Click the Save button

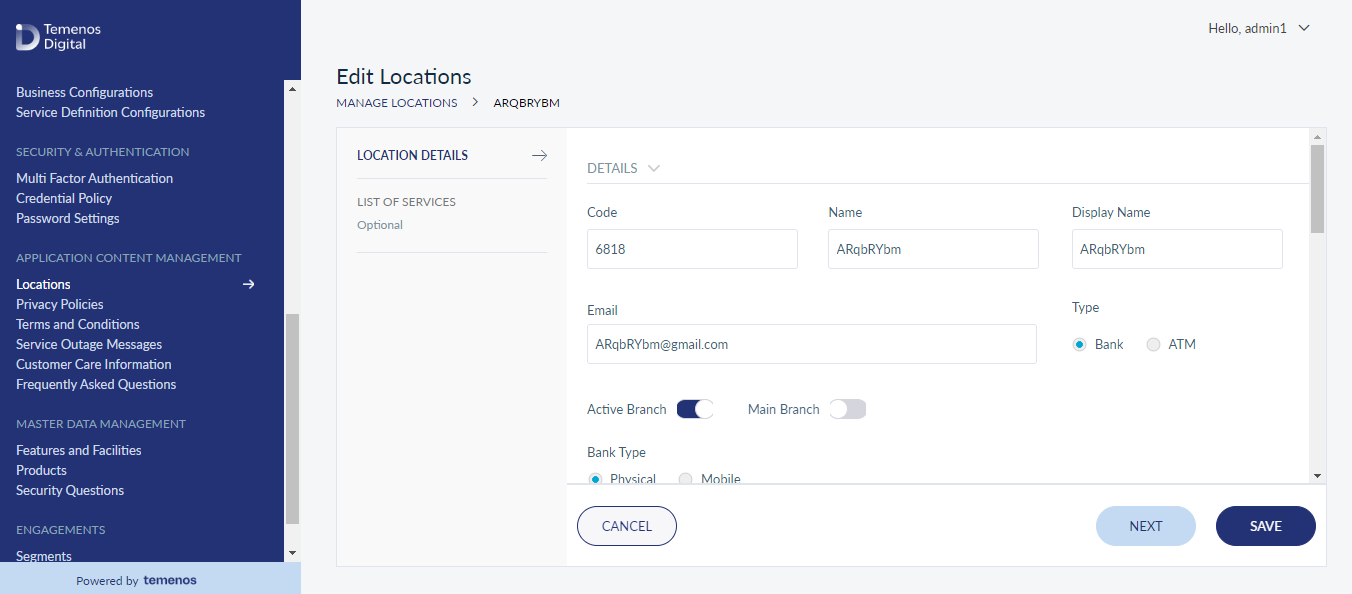click(1266, 526)
